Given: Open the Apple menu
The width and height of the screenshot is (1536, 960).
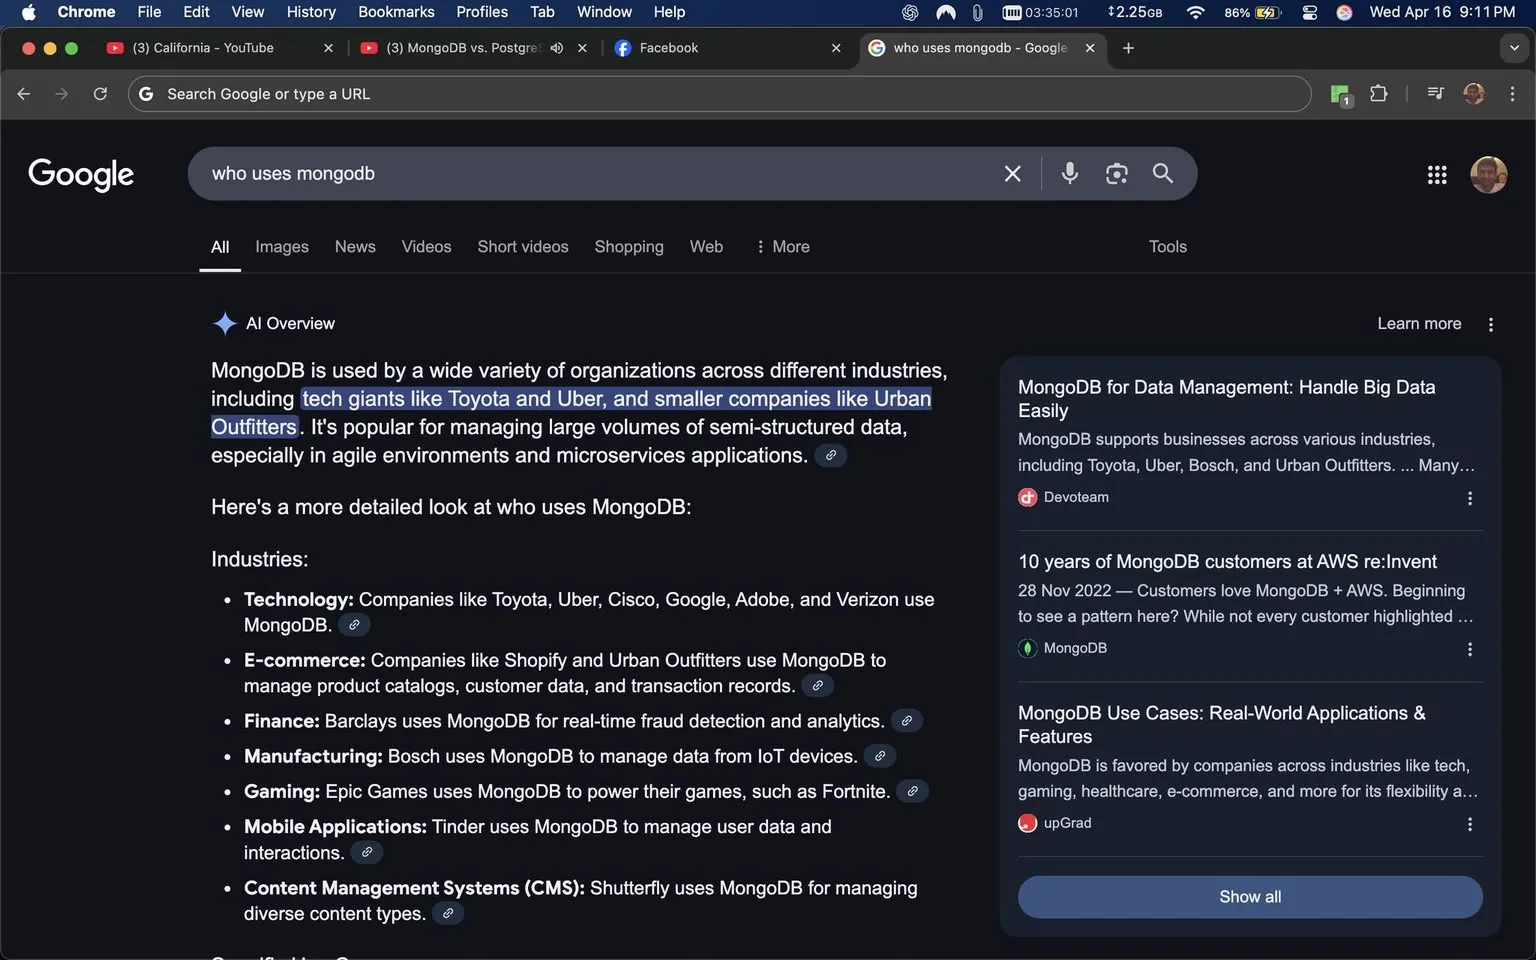Looking at the screenshot, I should (28, 12).
